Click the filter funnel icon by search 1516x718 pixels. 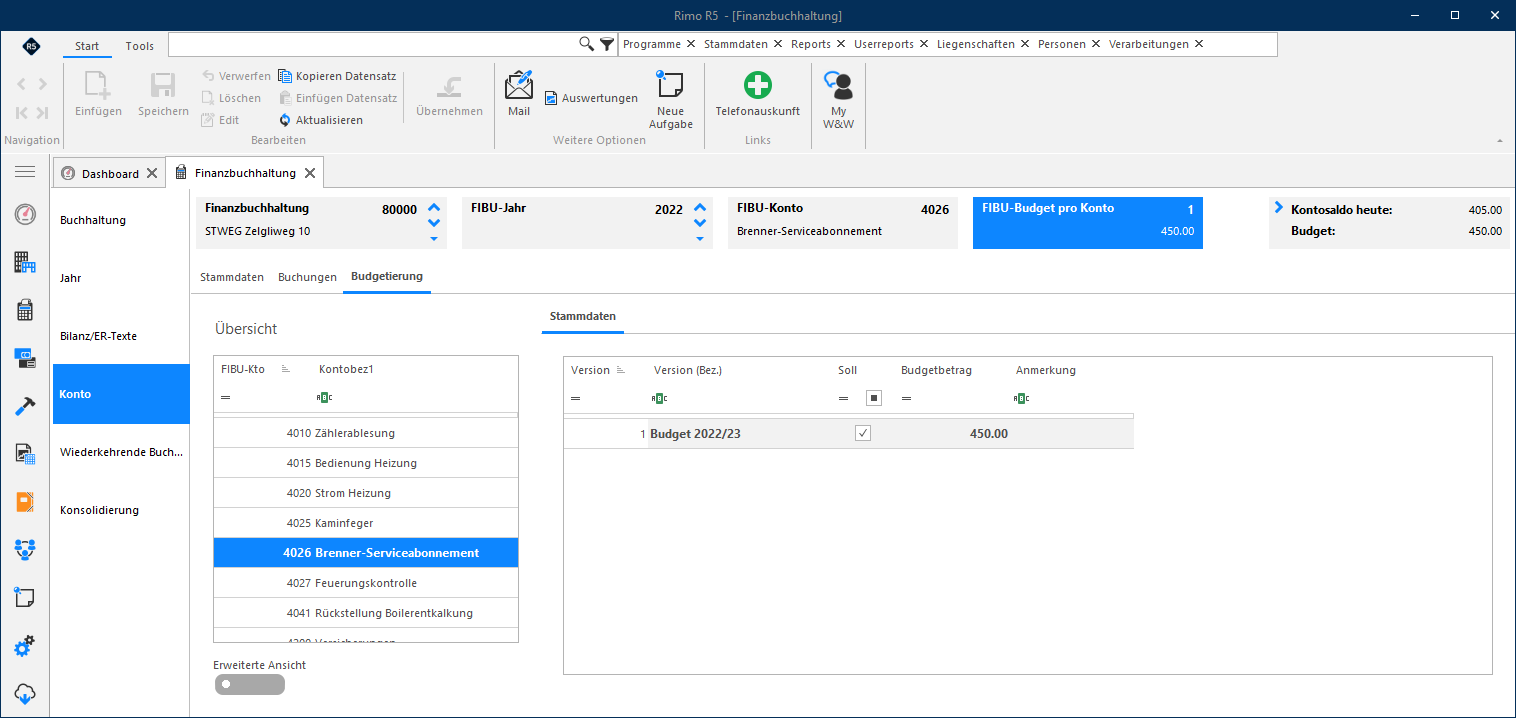(607, 44)
